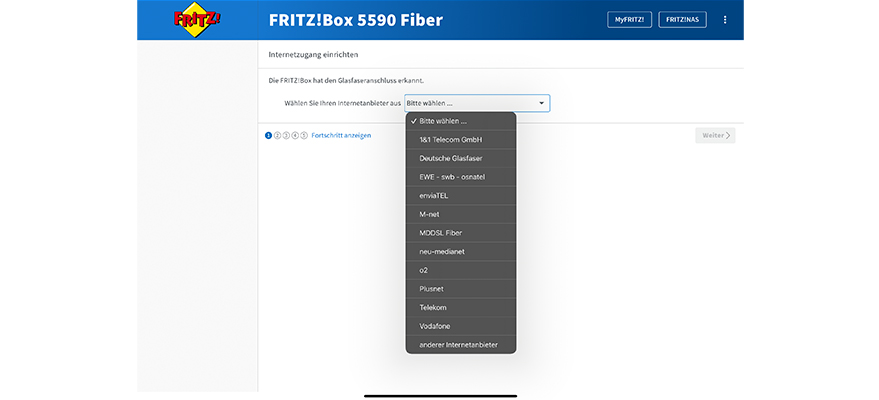Click the Fortschritt anzeigen link
The height and width of the screenshot is (400, 879).
[341, 135]
